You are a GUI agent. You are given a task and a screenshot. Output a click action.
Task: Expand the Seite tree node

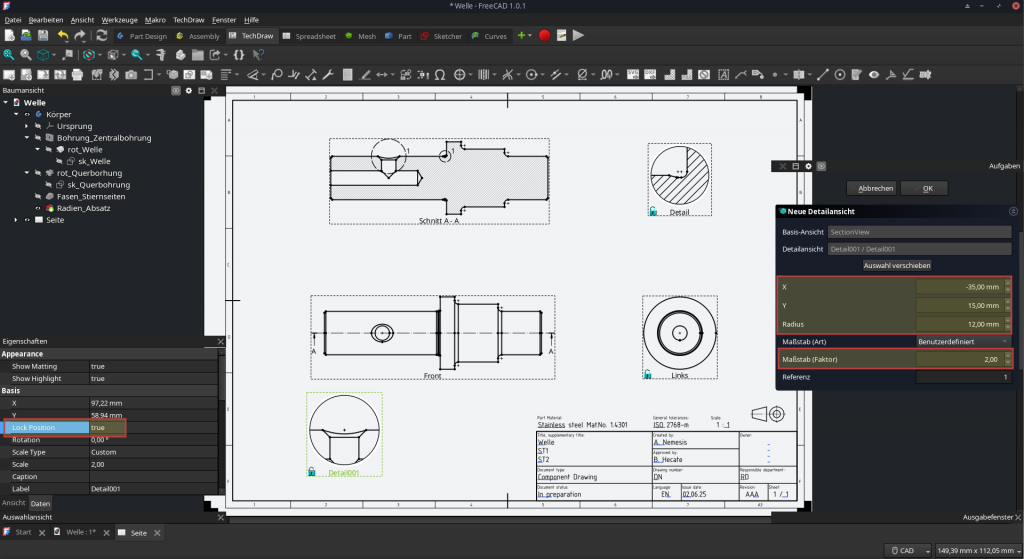(16, 220)
